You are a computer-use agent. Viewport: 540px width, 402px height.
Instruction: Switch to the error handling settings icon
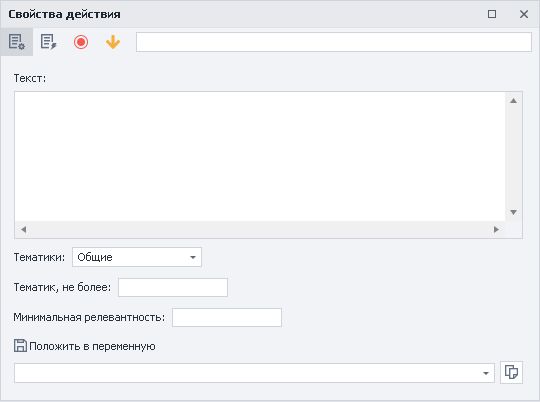49,42
